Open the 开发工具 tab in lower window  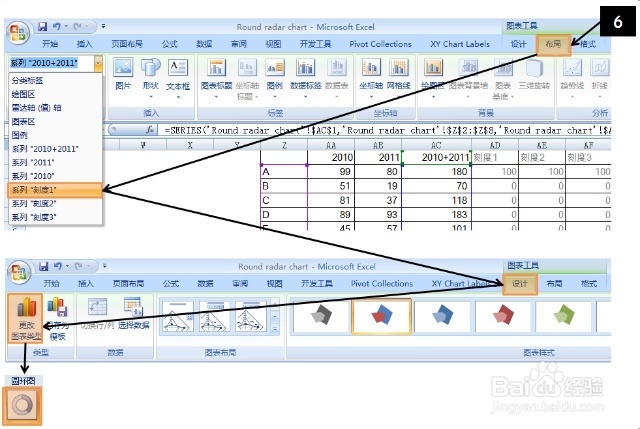[x=317, y=284]
